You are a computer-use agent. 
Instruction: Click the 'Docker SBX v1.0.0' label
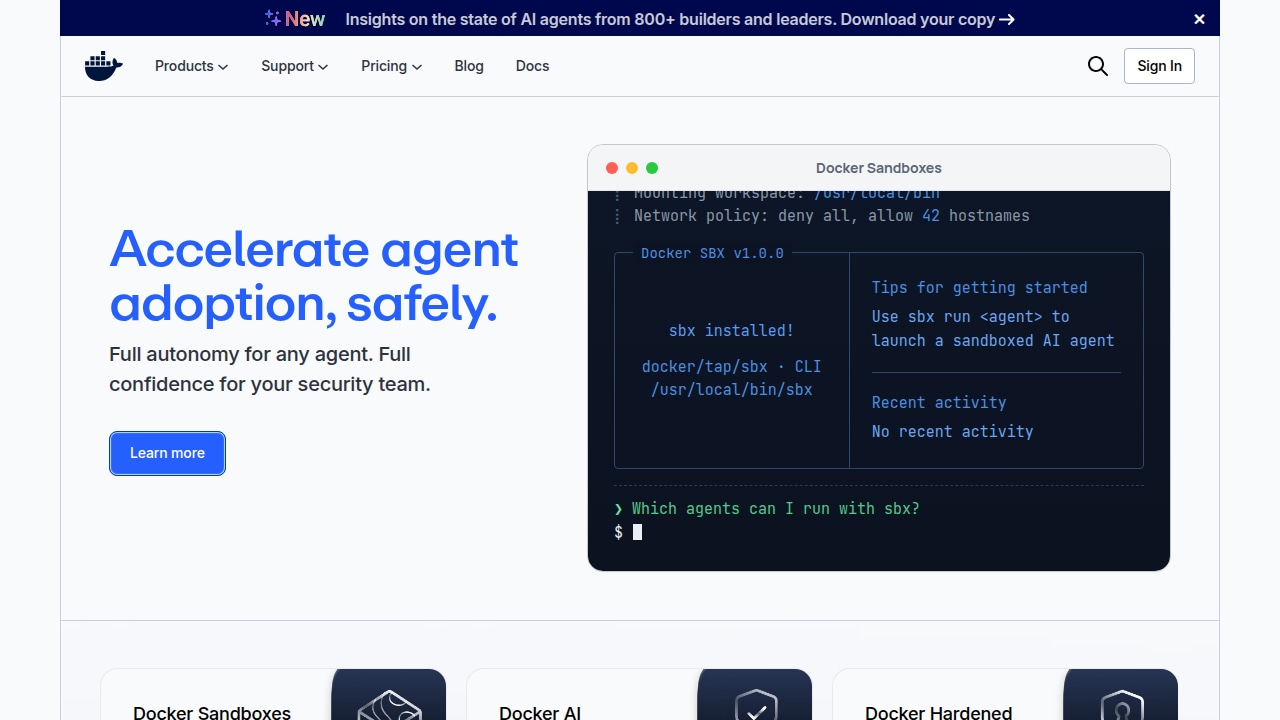coord(712,253)
